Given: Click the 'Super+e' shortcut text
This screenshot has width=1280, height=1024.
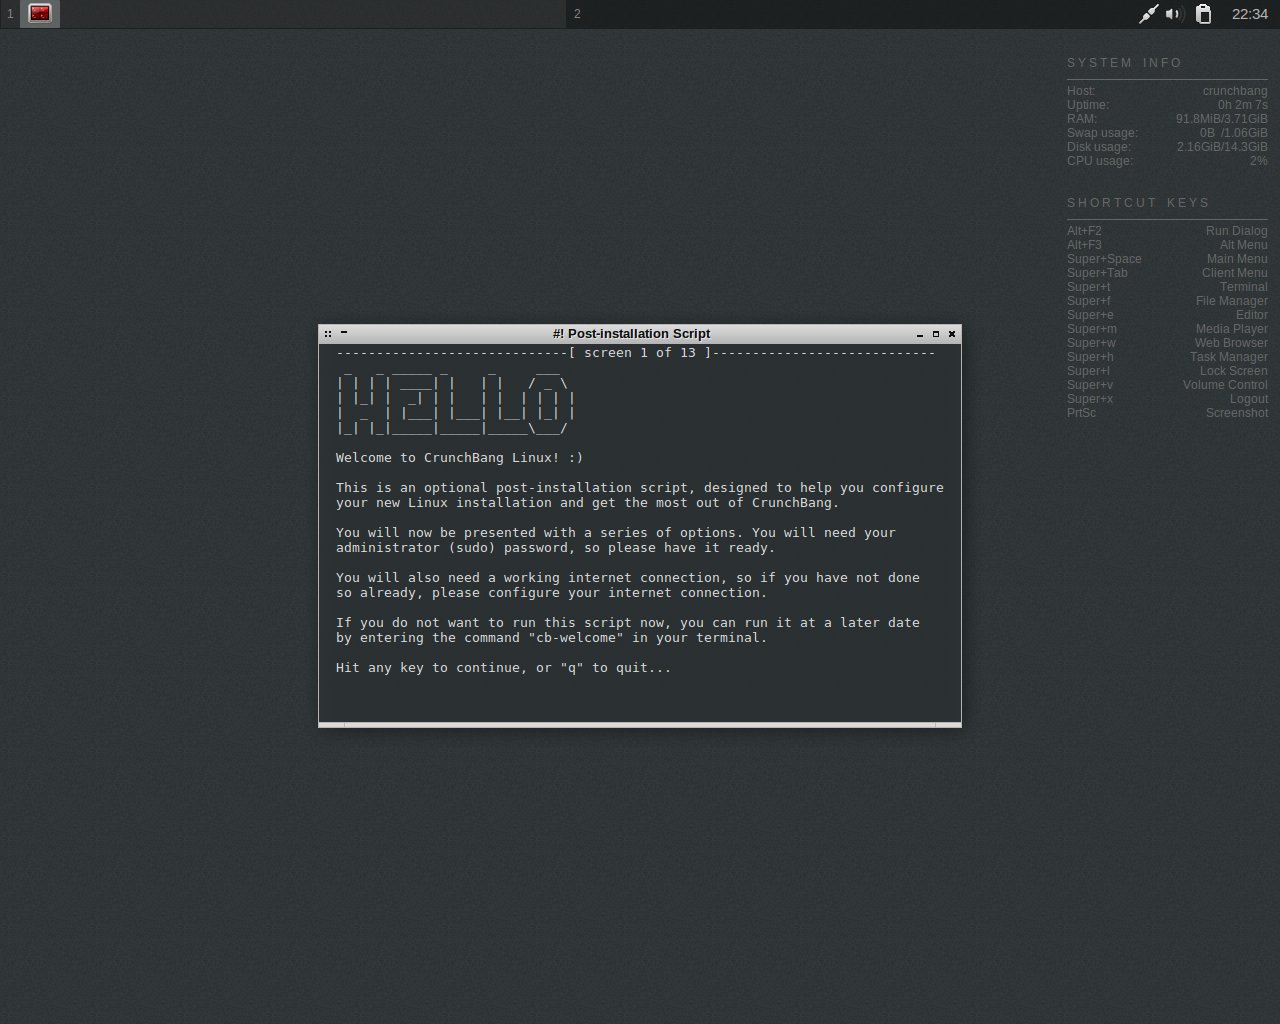Looking at the screenshot, I should (x=1090, y=315).
